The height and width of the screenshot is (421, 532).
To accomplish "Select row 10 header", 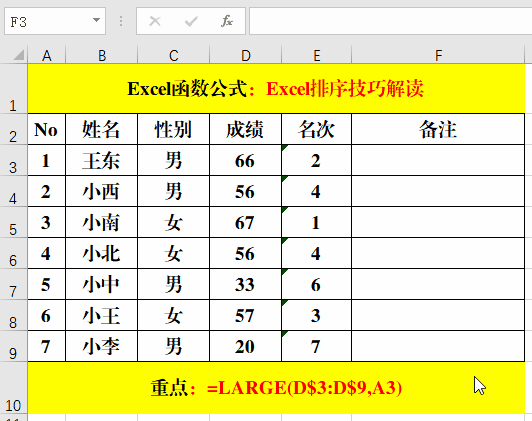I will (x=13, y=388).
